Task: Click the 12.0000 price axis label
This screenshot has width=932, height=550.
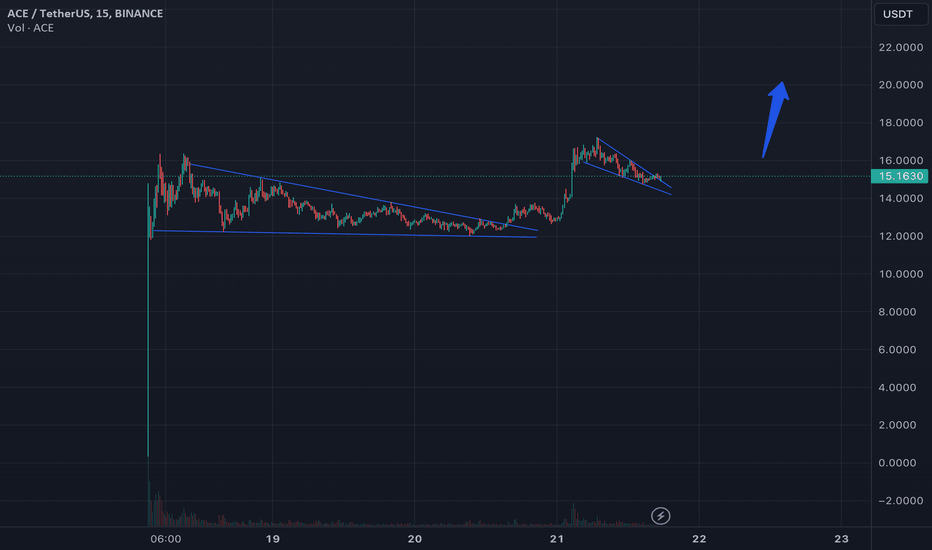Action: [x=900, y=236]
